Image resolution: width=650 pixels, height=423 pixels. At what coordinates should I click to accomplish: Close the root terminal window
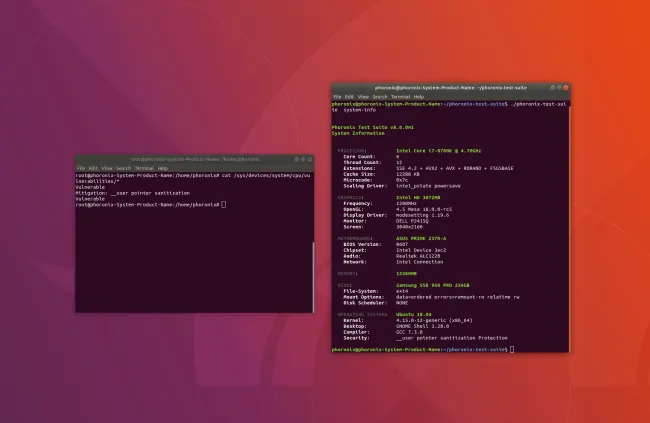(x=310, y=159)
